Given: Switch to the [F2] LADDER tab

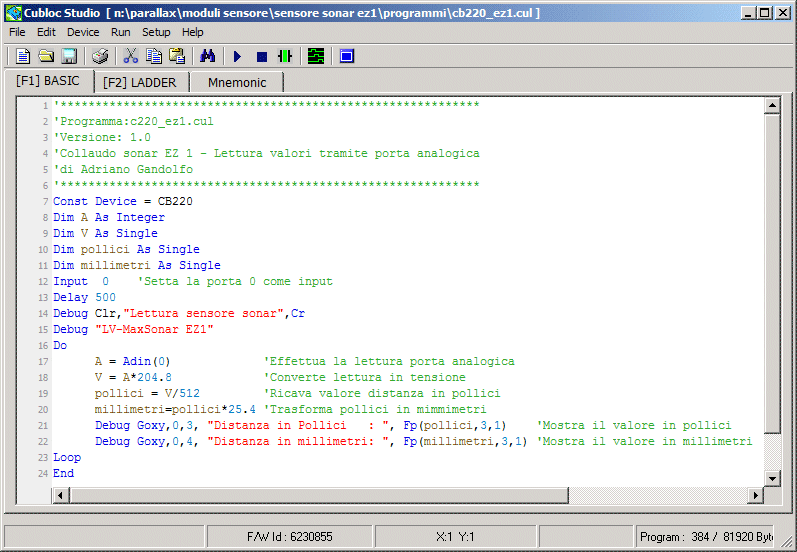Looking at the screenshot, I should 139,82.
